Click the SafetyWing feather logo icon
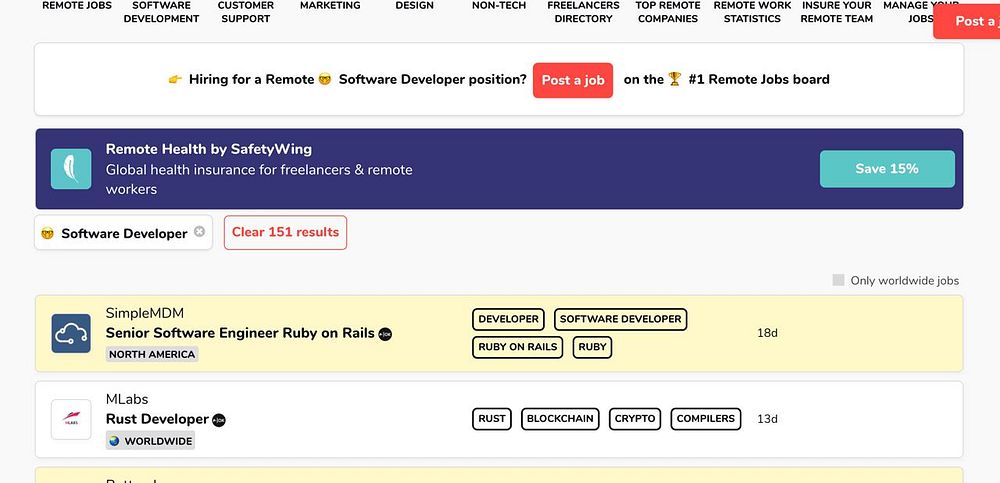The height and width of the screenshot is (483, 1000). click(71, 169)
